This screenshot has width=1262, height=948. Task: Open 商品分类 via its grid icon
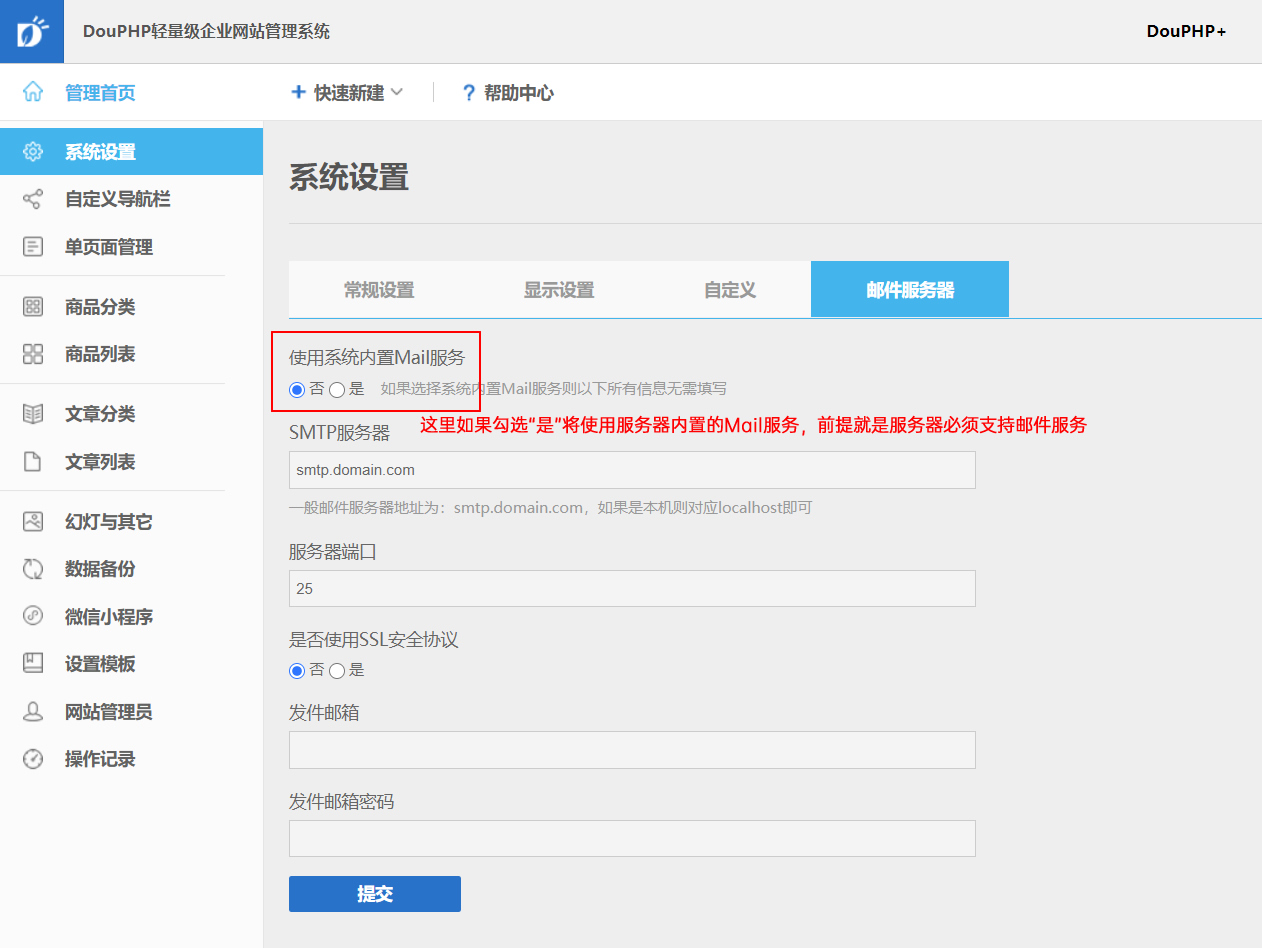(33, 307)
